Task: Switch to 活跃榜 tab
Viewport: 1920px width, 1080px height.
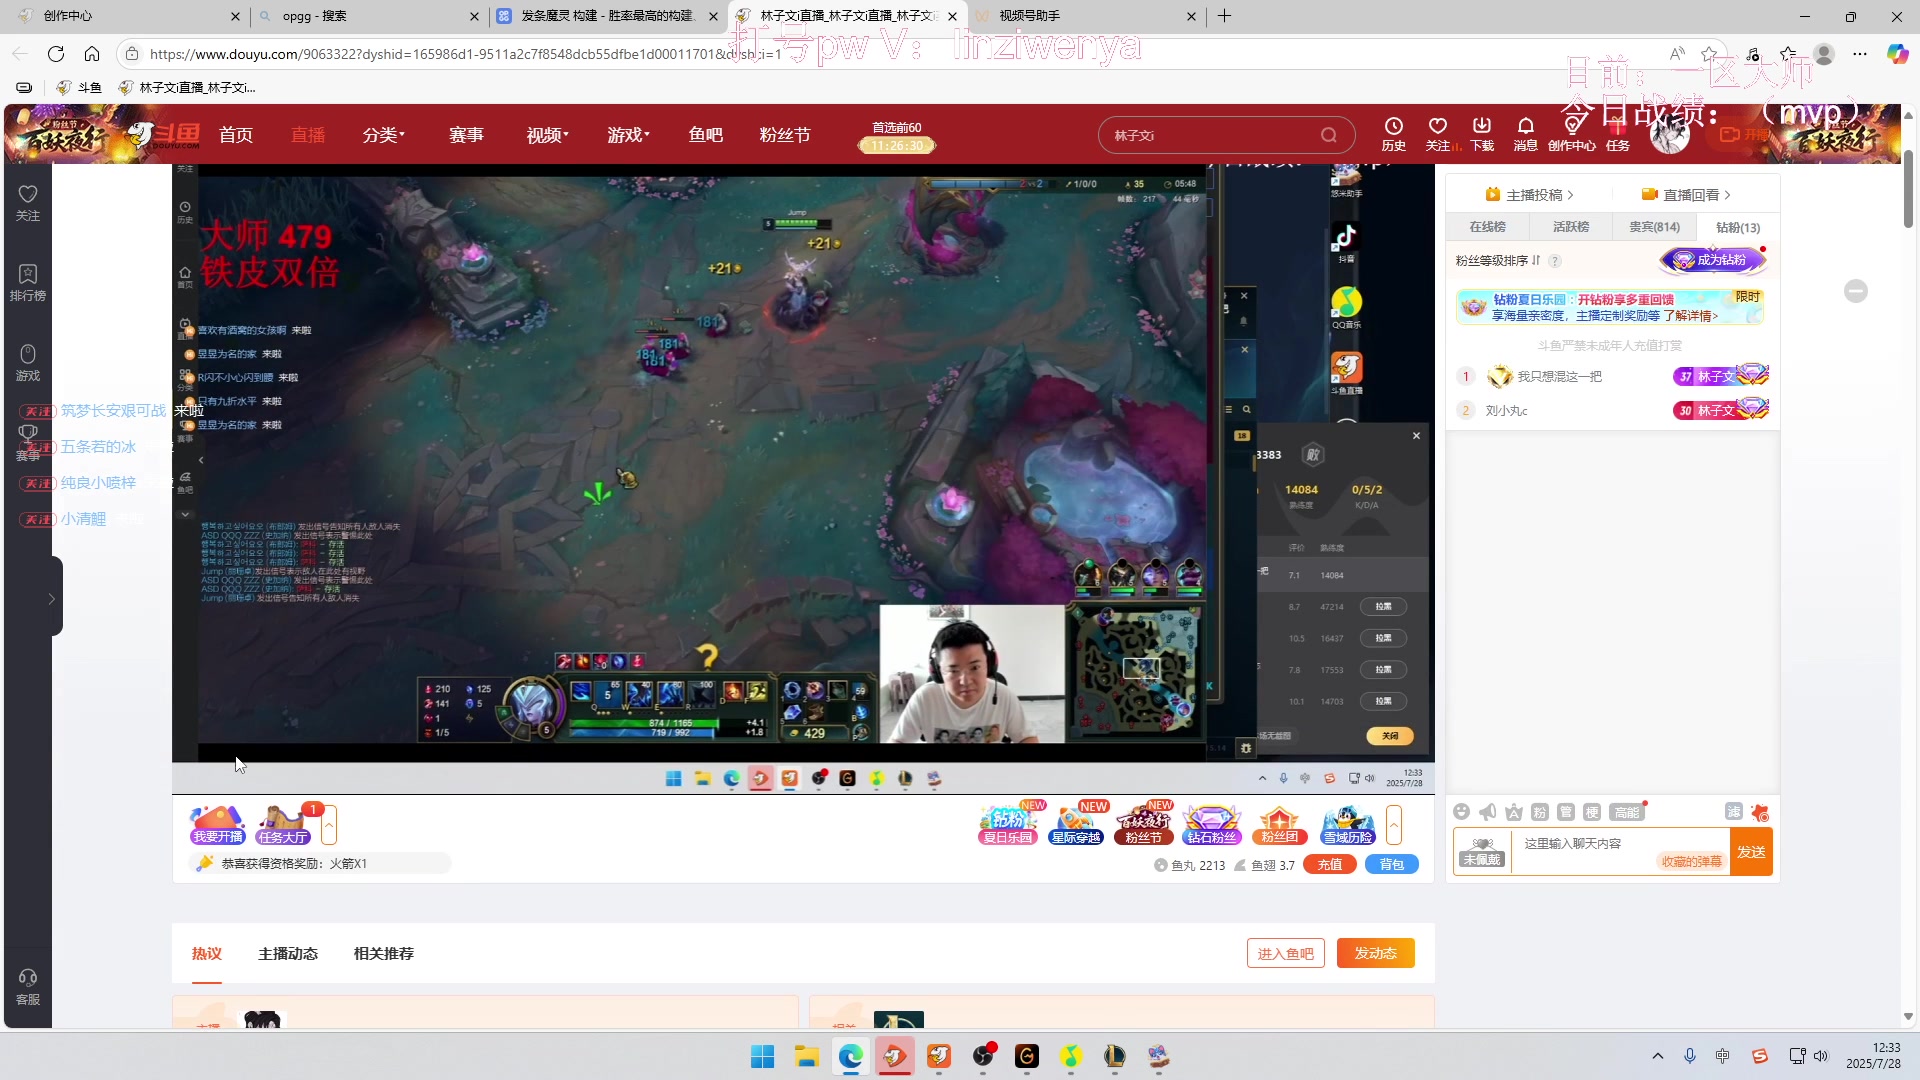Action: 1571,227
